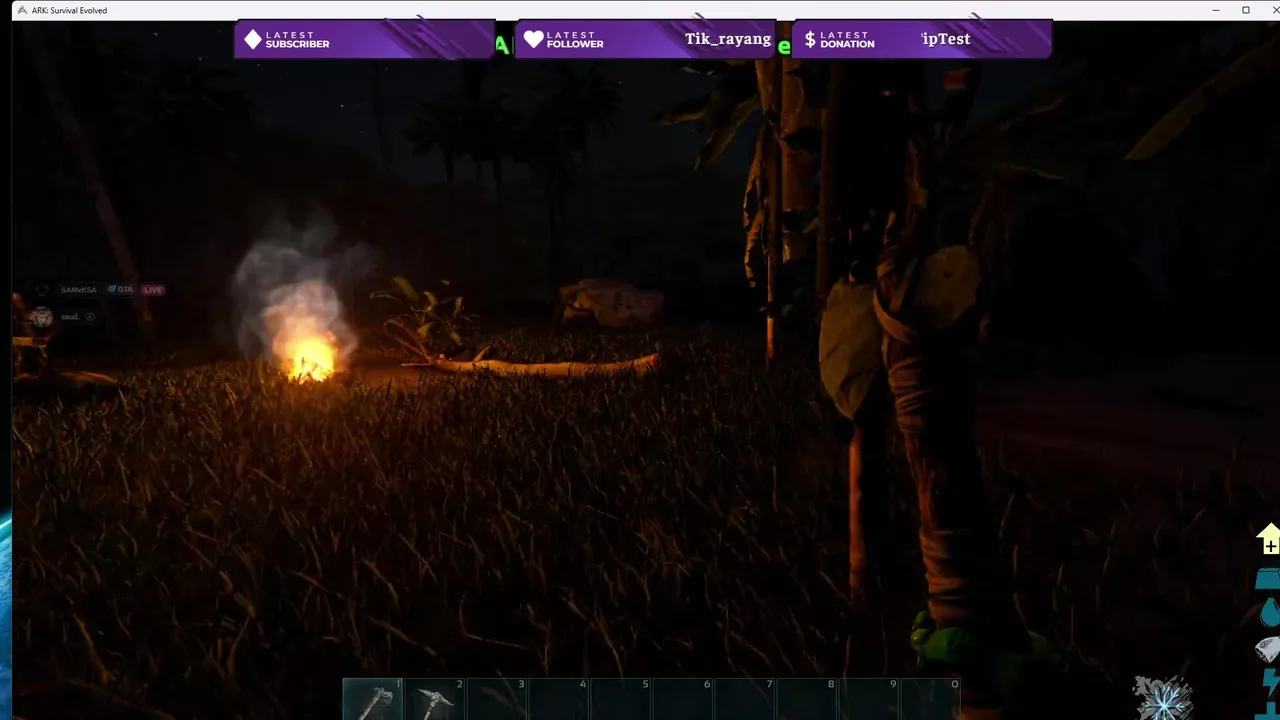Click the follower name Tik_rayang
The width and height of the screenshot is (1280, 720).
pos(728,39)
